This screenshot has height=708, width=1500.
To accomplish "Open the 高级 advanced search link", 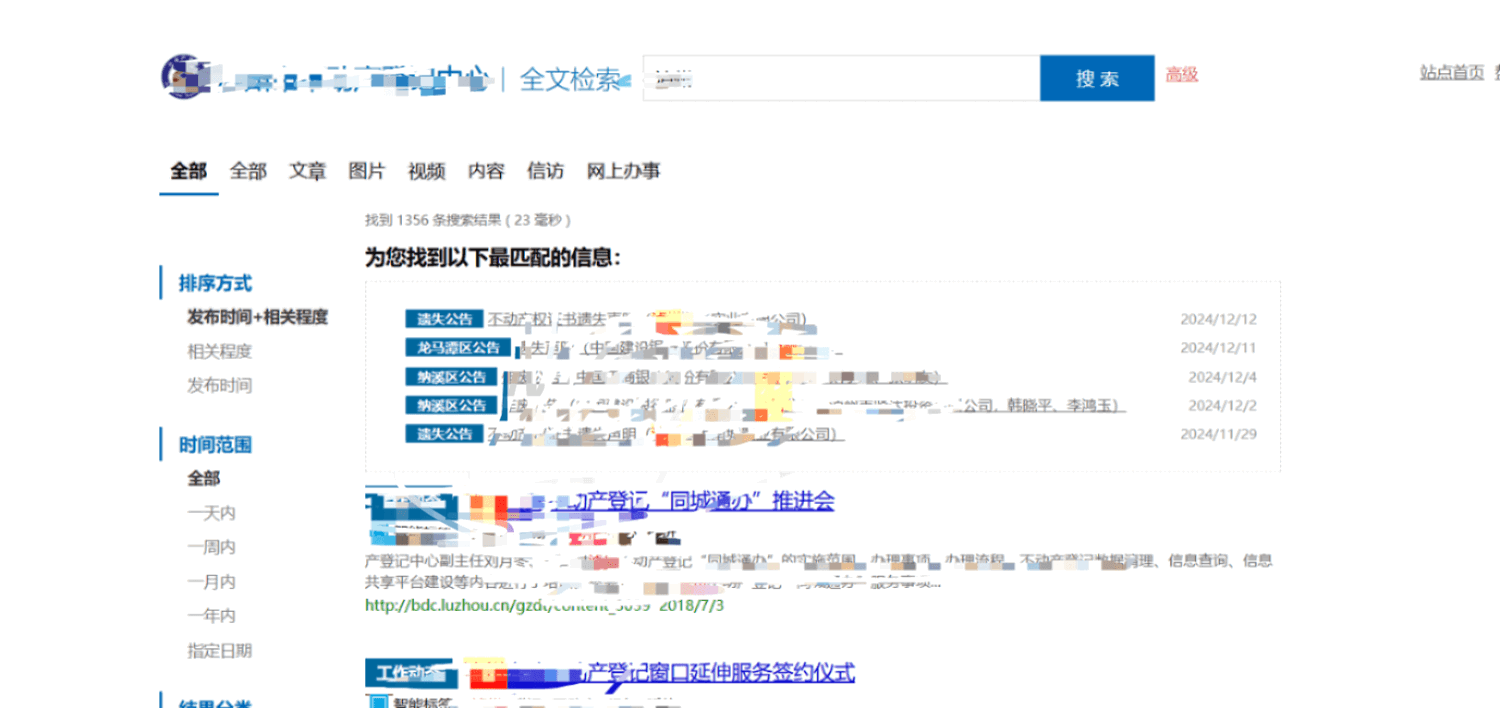I will (x=1181, y=75).
